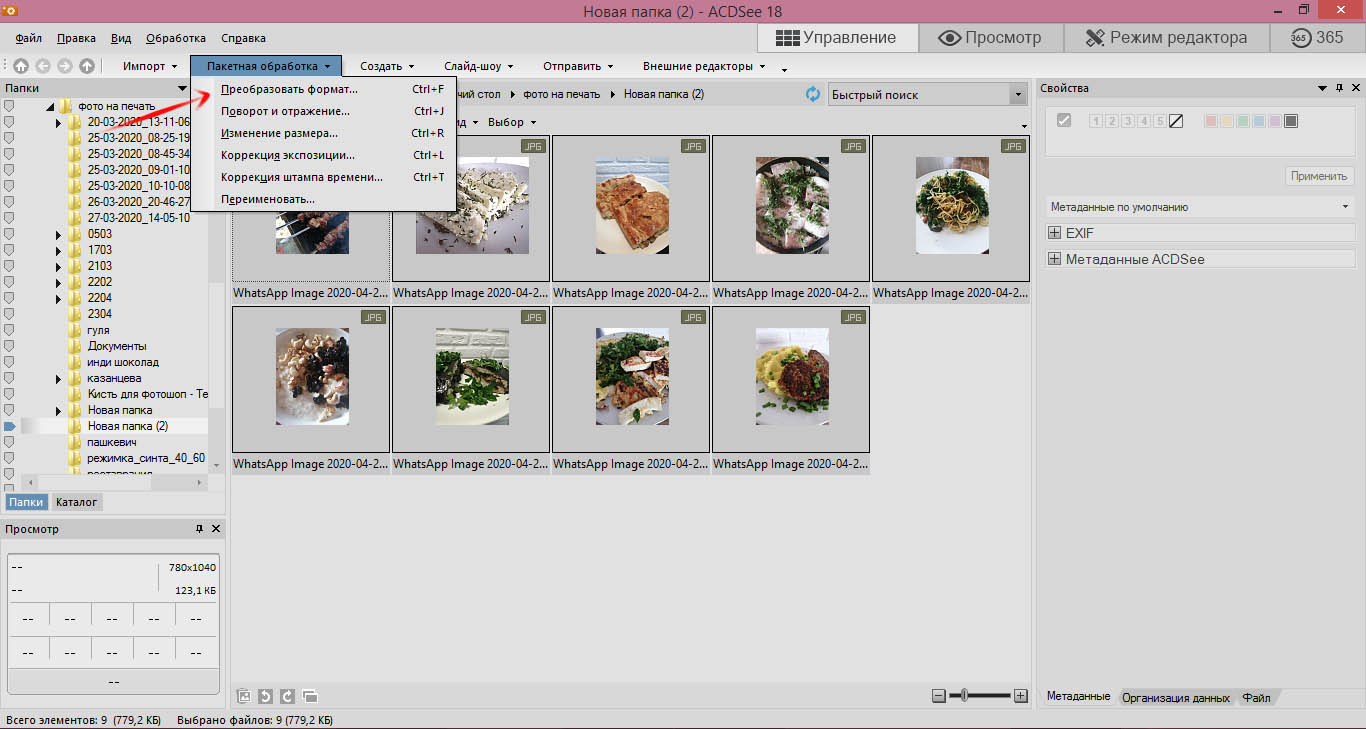
Task: Click the zoom out minus icon beside the thumbnail slider
Action: (938, 695)
